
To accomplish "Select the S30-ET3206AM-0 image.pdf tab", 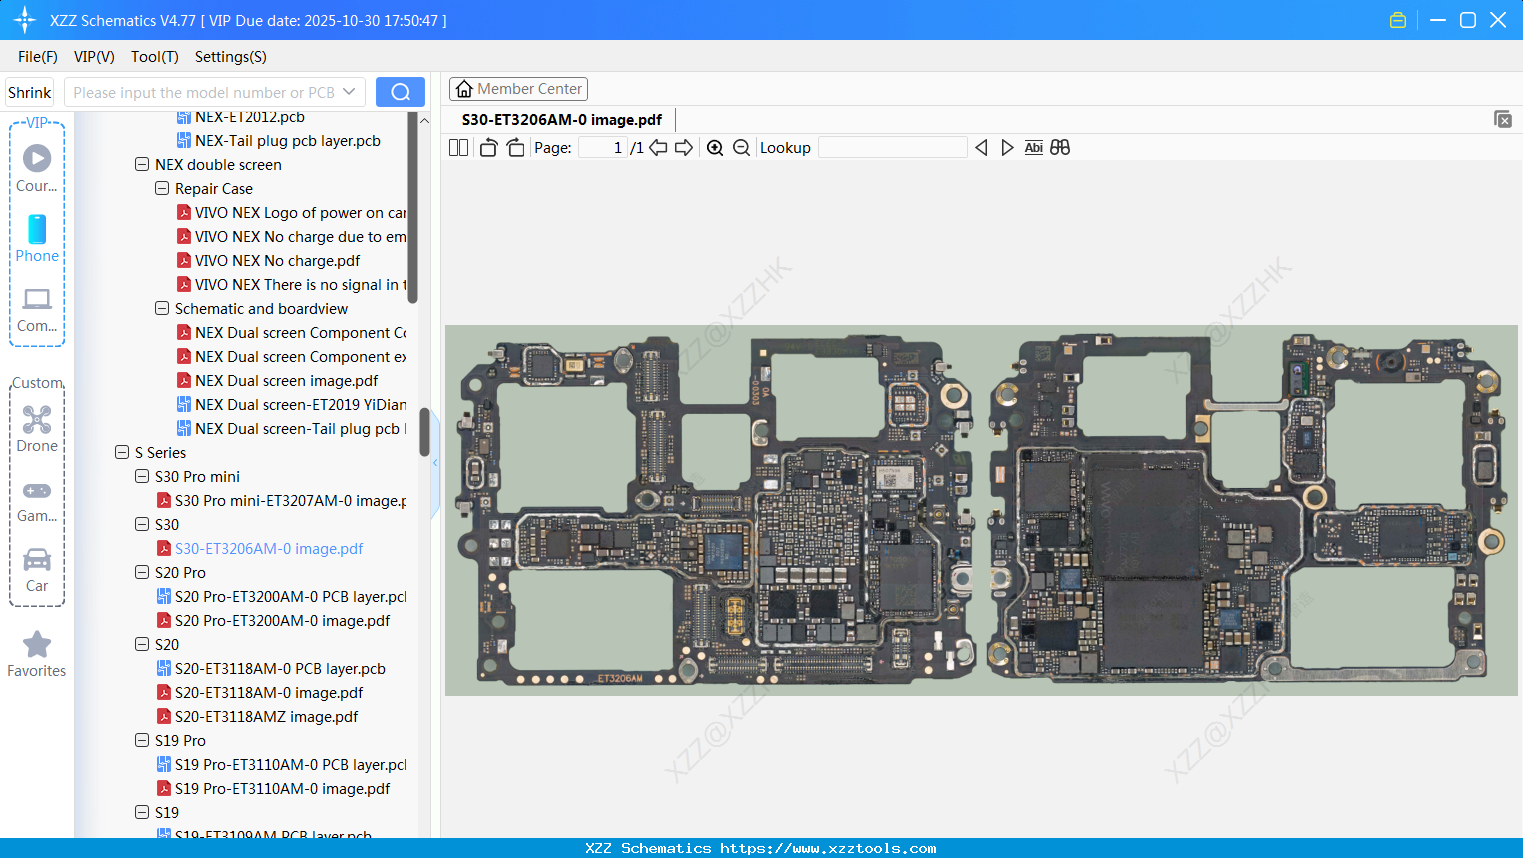I will coord(562,120).
